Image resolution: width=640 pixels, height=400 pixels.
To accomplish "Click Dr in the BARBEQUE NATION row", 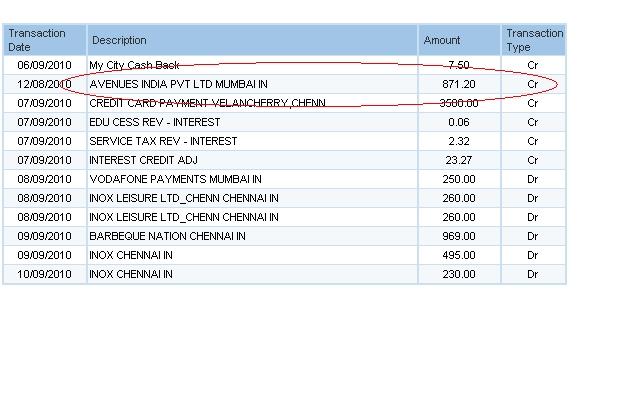I will [x=533, y=236].
